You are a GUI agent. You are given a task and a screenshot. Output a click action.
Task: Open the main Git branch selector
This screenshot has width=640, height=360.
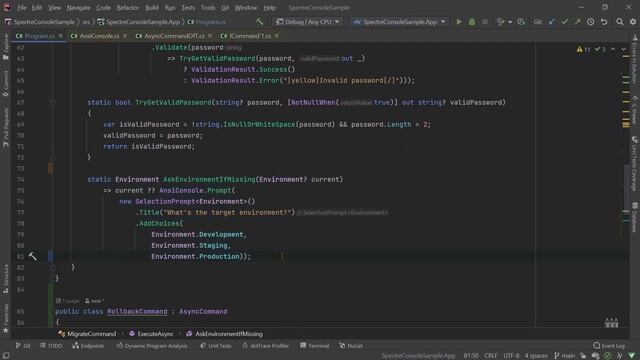[564, 356]
